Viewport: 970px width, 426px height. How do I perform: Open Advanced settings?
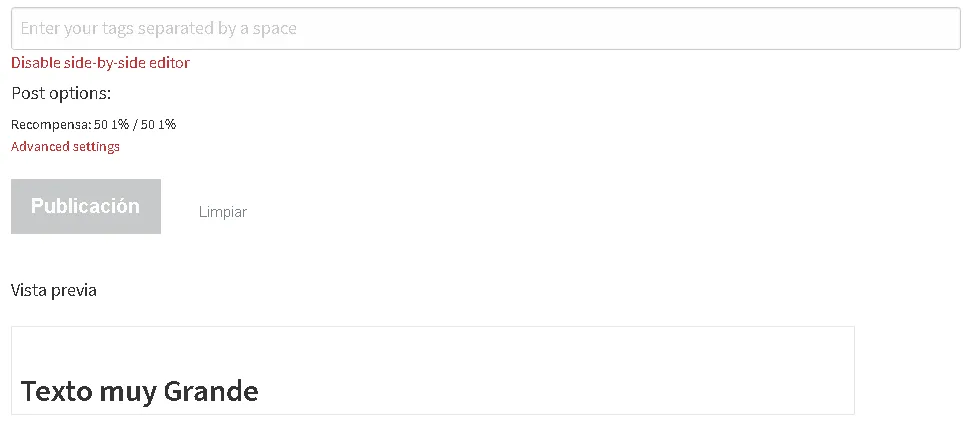tap(65, 147)
